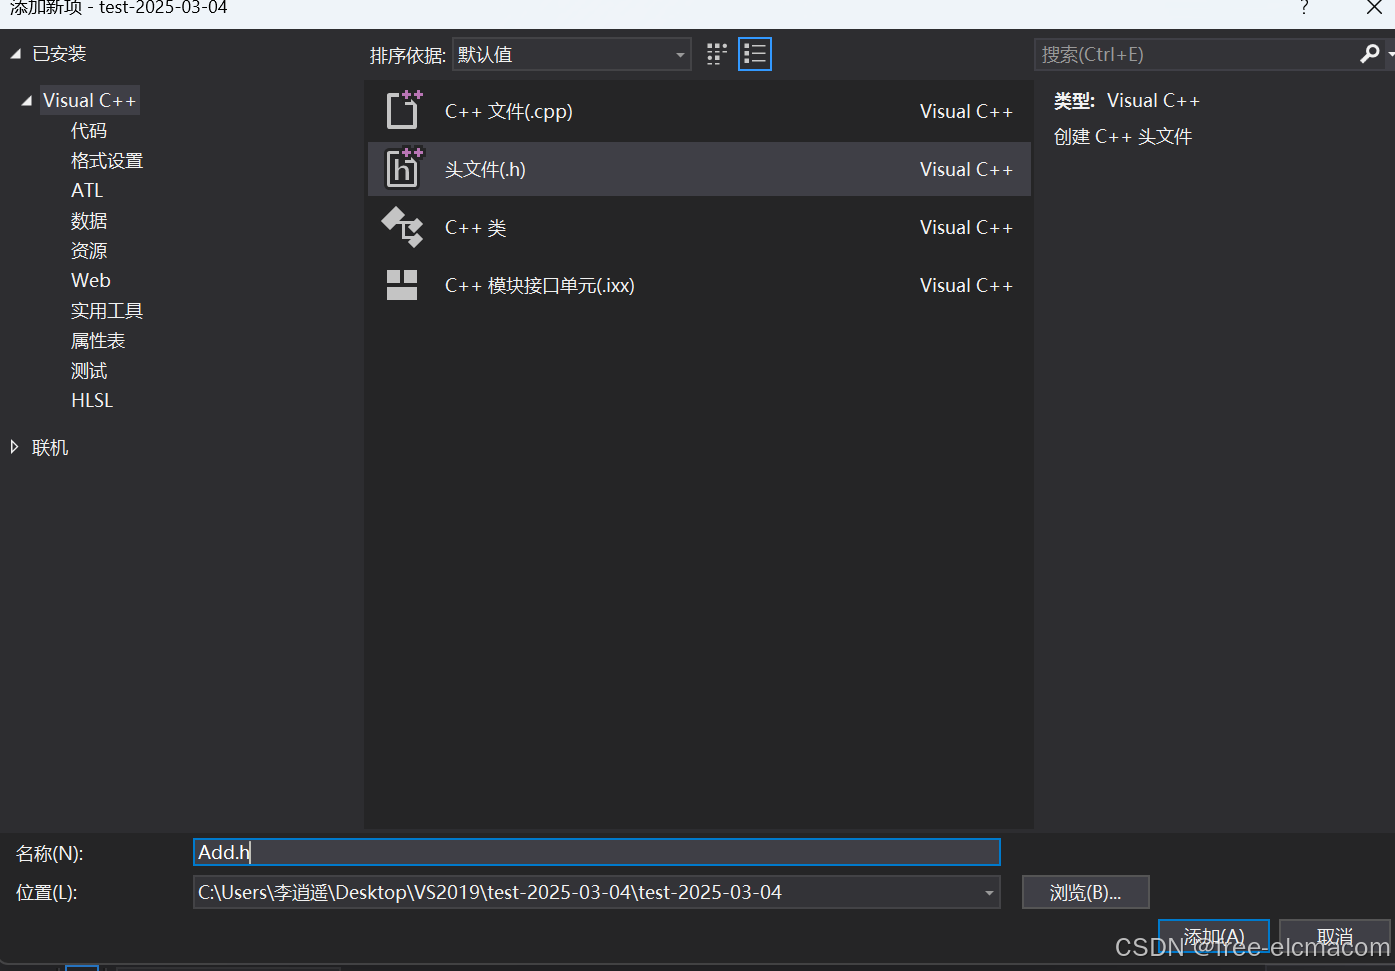
Task: Expand the 联机 tree section
Action: [x=14, y=447]
